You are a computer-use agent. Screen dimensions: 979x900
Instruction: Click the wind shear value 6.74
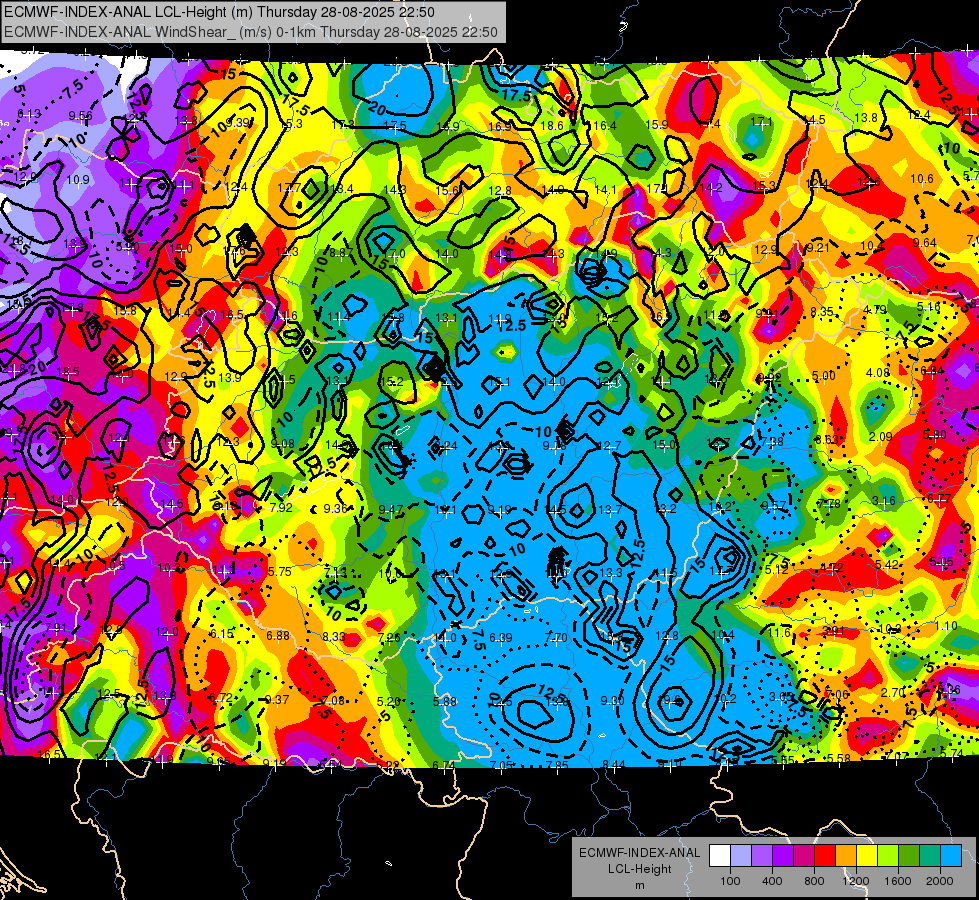pyautogui.click(x=444, y=766)
